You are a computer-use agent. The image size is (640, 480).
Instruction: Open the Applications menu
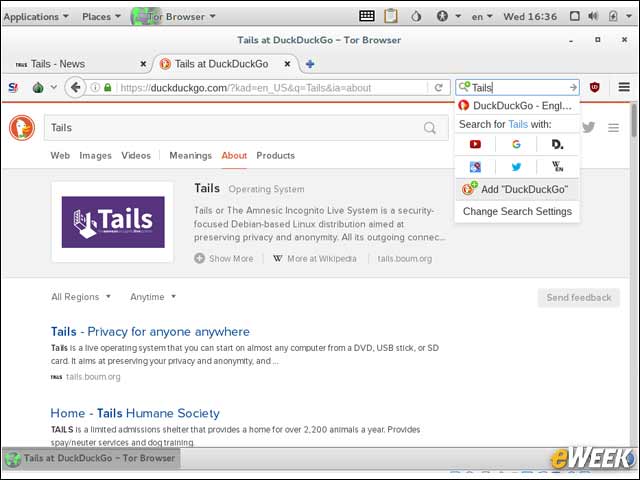[x=36, y=17]
